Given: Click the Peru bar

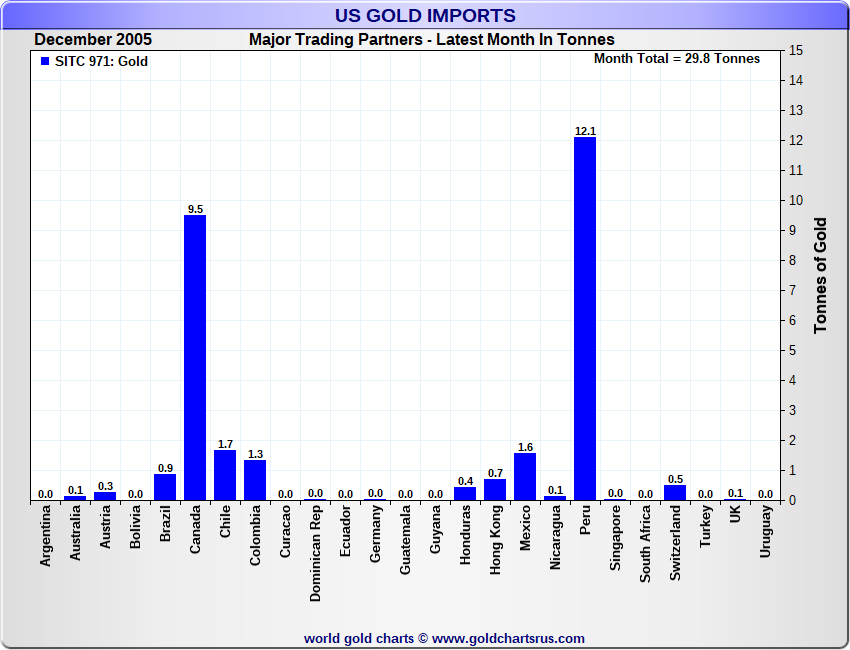Looking at the screenshot, I should pos(585,319).
